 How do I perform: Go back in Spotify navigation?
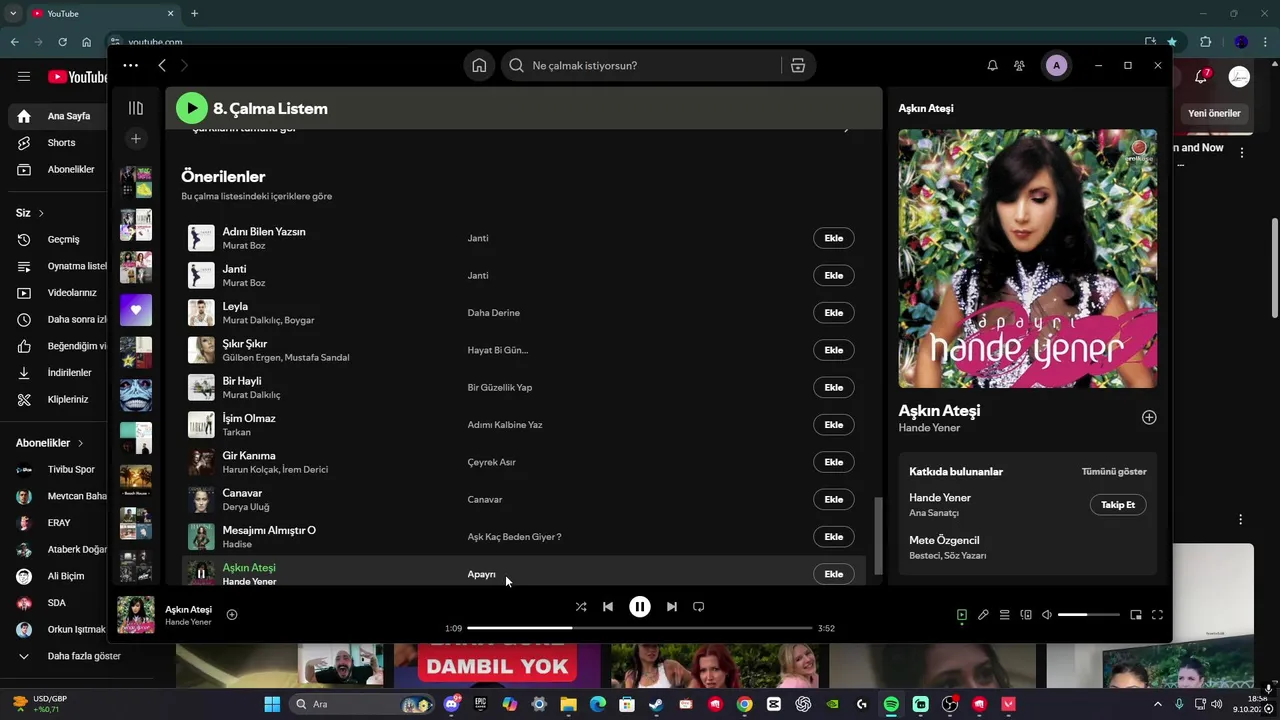(x=162, y=65)
